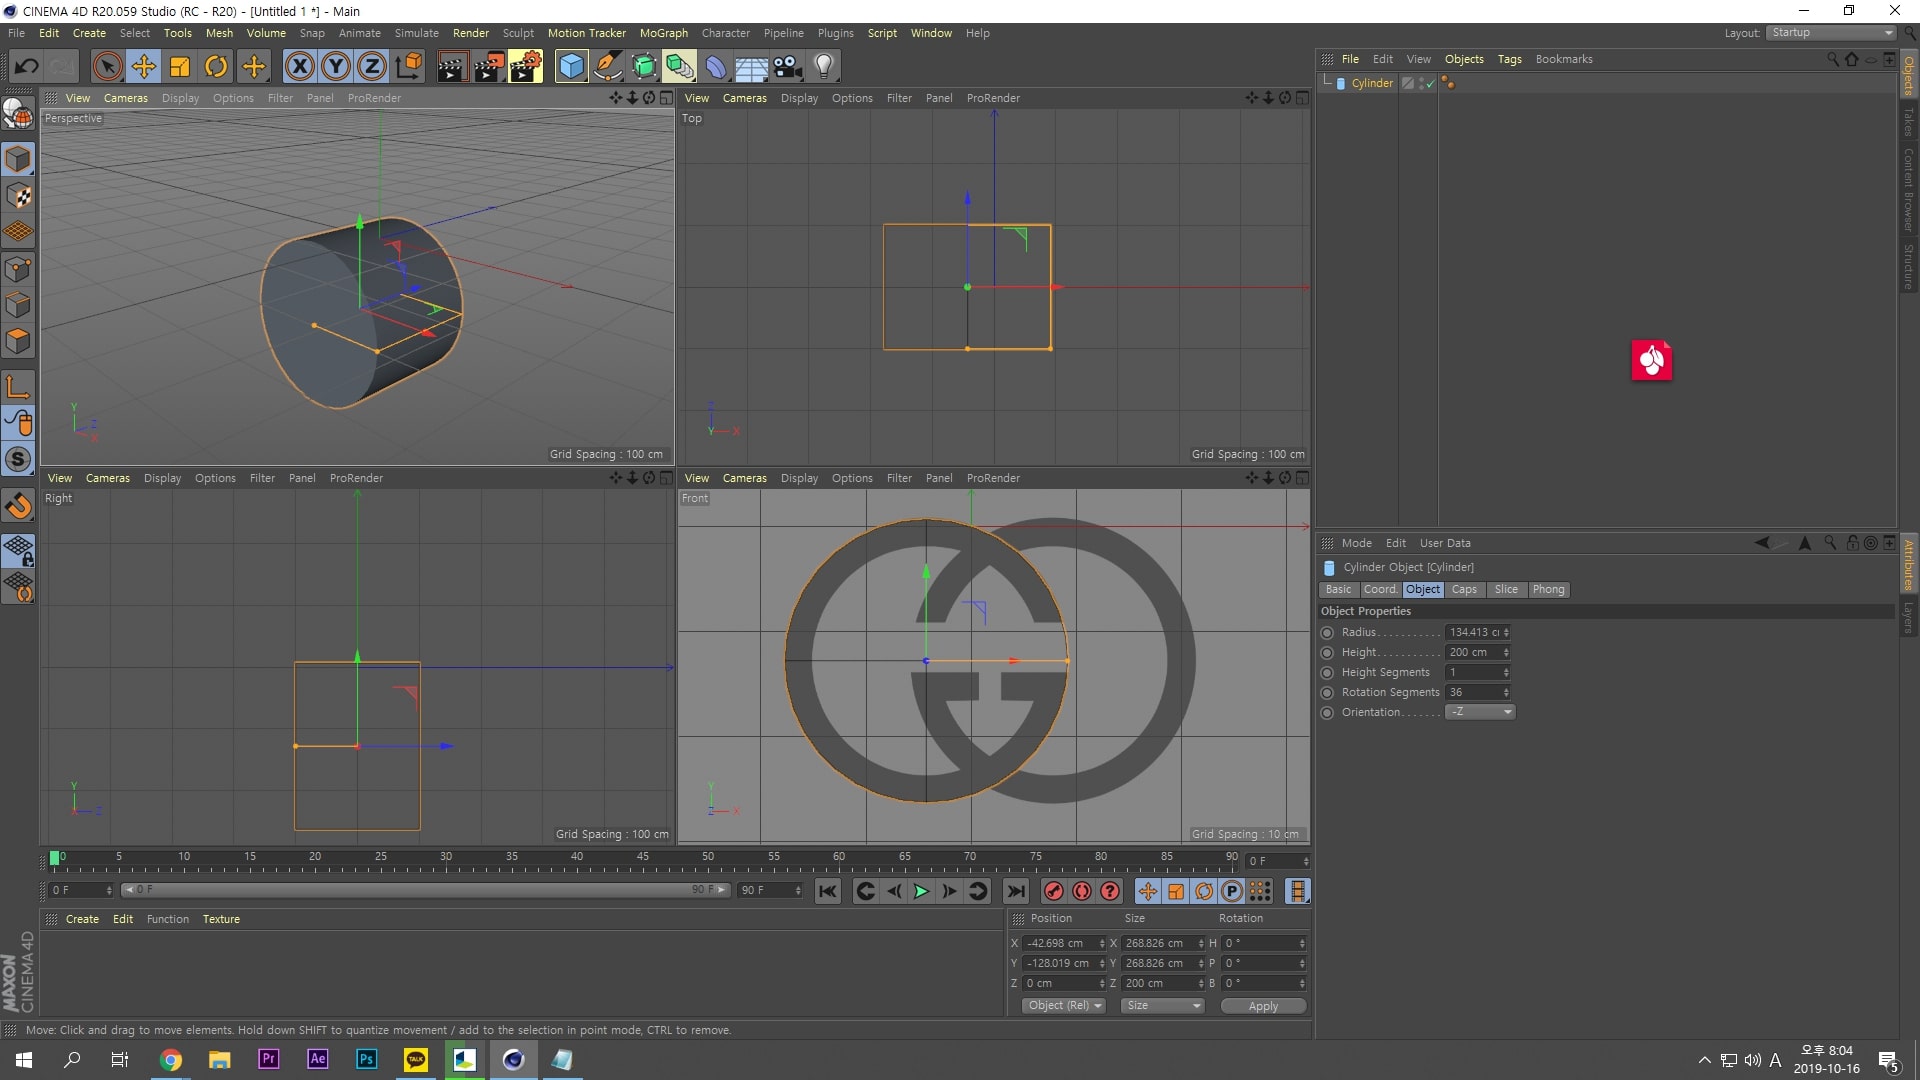Click Windows Start button
Screen dimensions: 1920x1080
[24, 1060]
